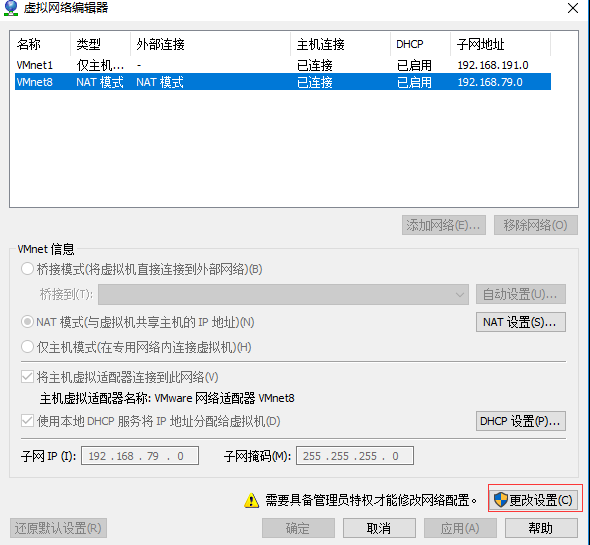Click subnet address 192.168.191.0 cell
590x545 pixels.
coord(493,65)
